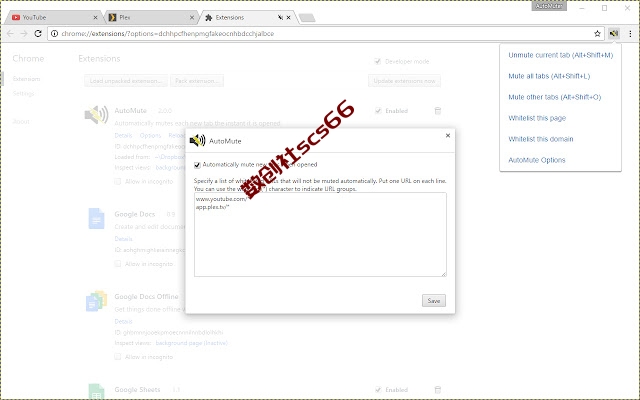
Task: Click the Google Sheets extension icon
Action: click(96, 391)
